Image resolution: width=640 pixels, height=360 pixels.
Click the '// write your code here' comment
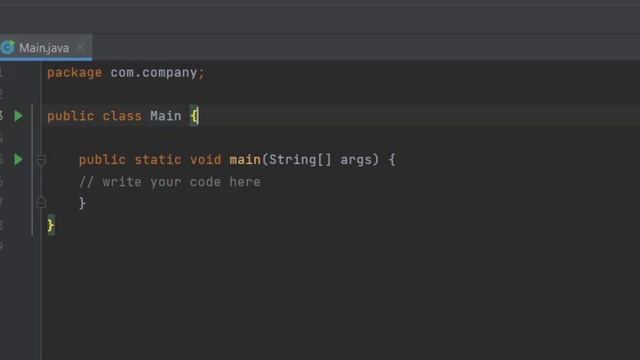point(169,182)
